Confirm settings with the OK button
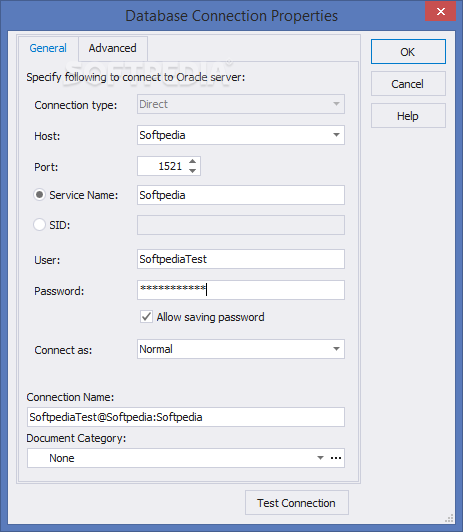The width and height of the screenshot is (463, 532). tap(408, 52)
